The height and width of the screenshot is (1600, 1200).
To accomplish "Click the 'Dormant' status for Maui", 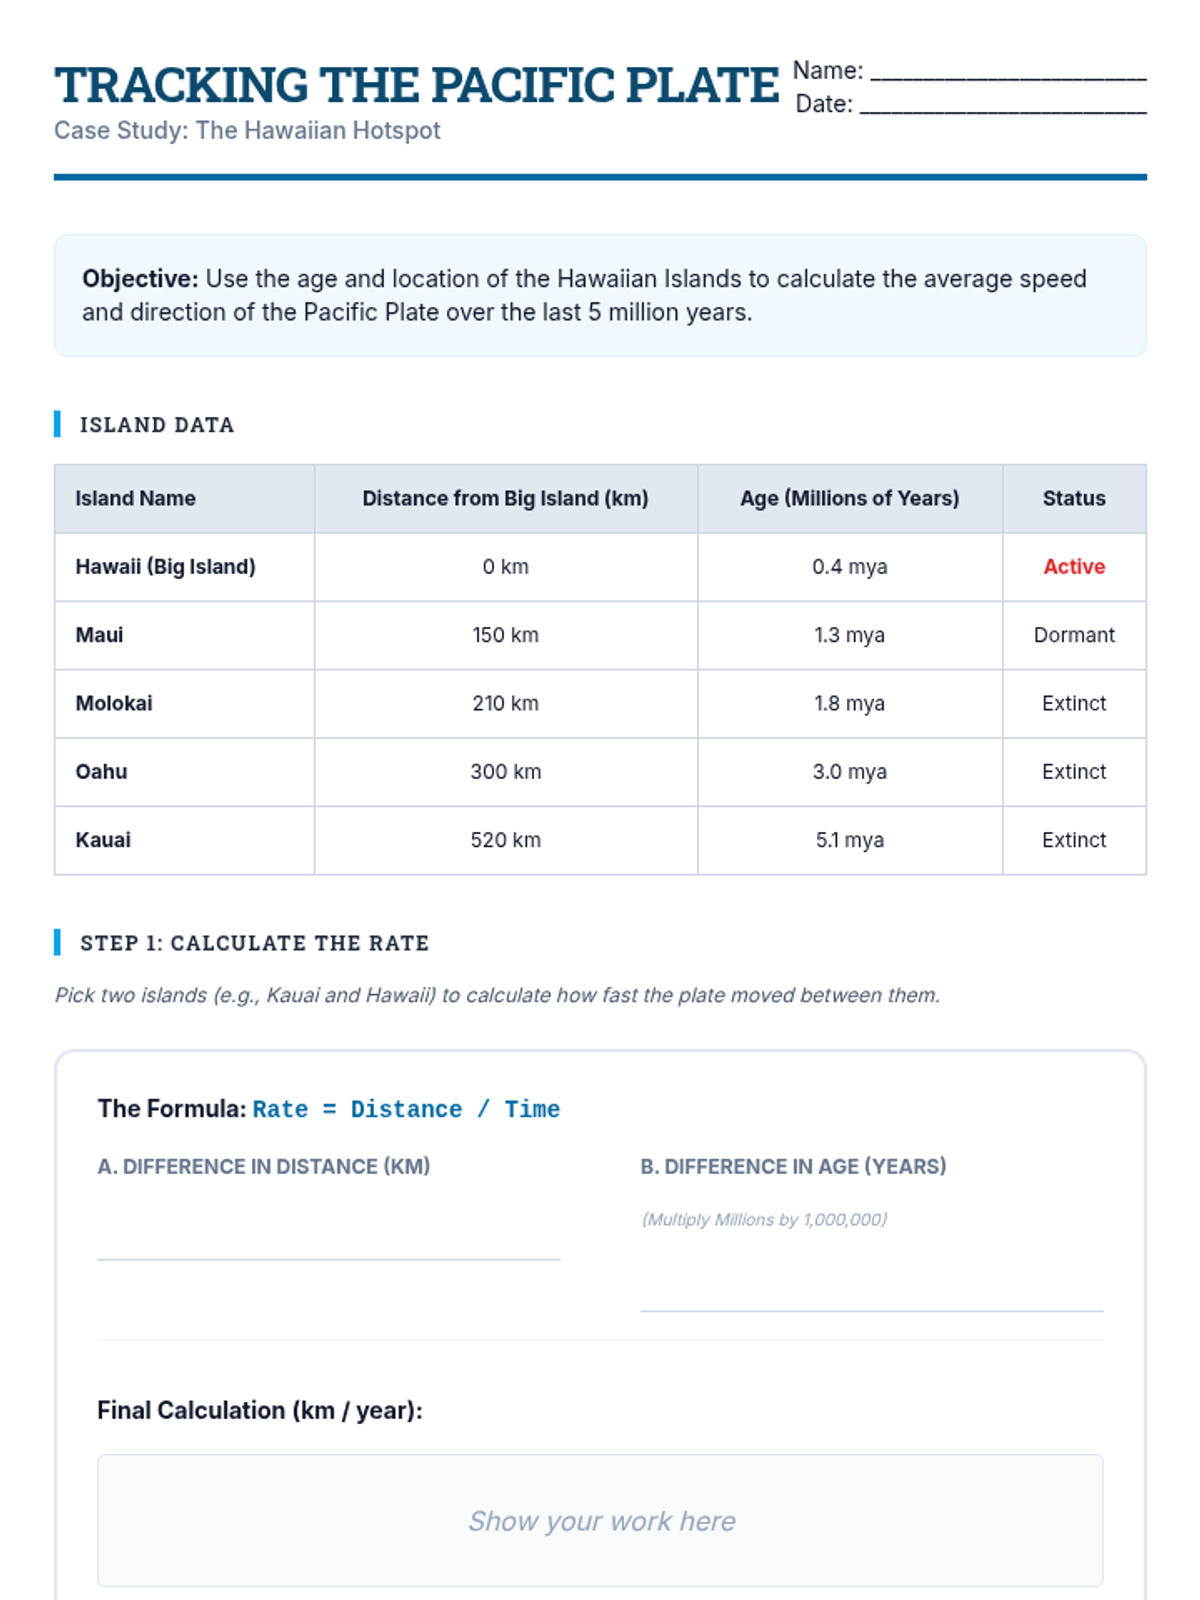I will (1074, 635).
